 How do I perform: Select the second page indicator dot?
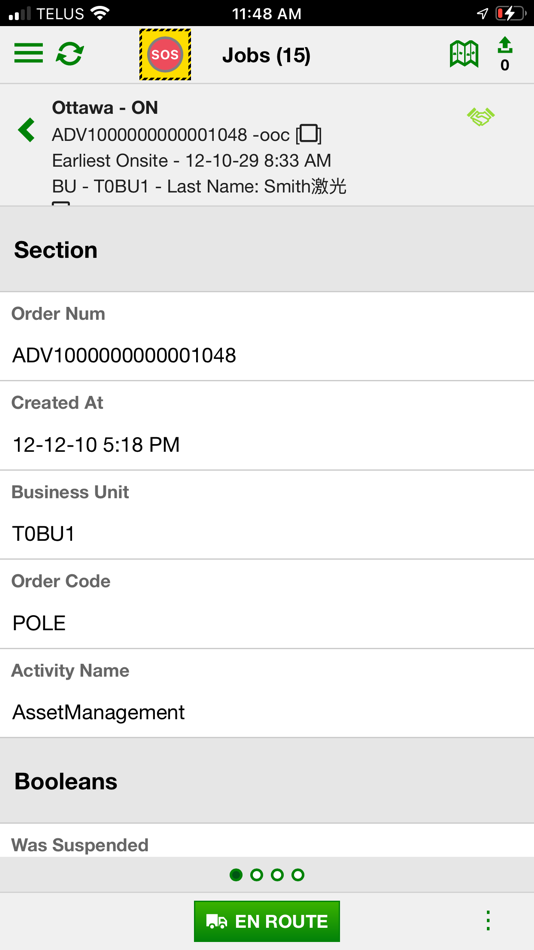click(x=256, y=874)
